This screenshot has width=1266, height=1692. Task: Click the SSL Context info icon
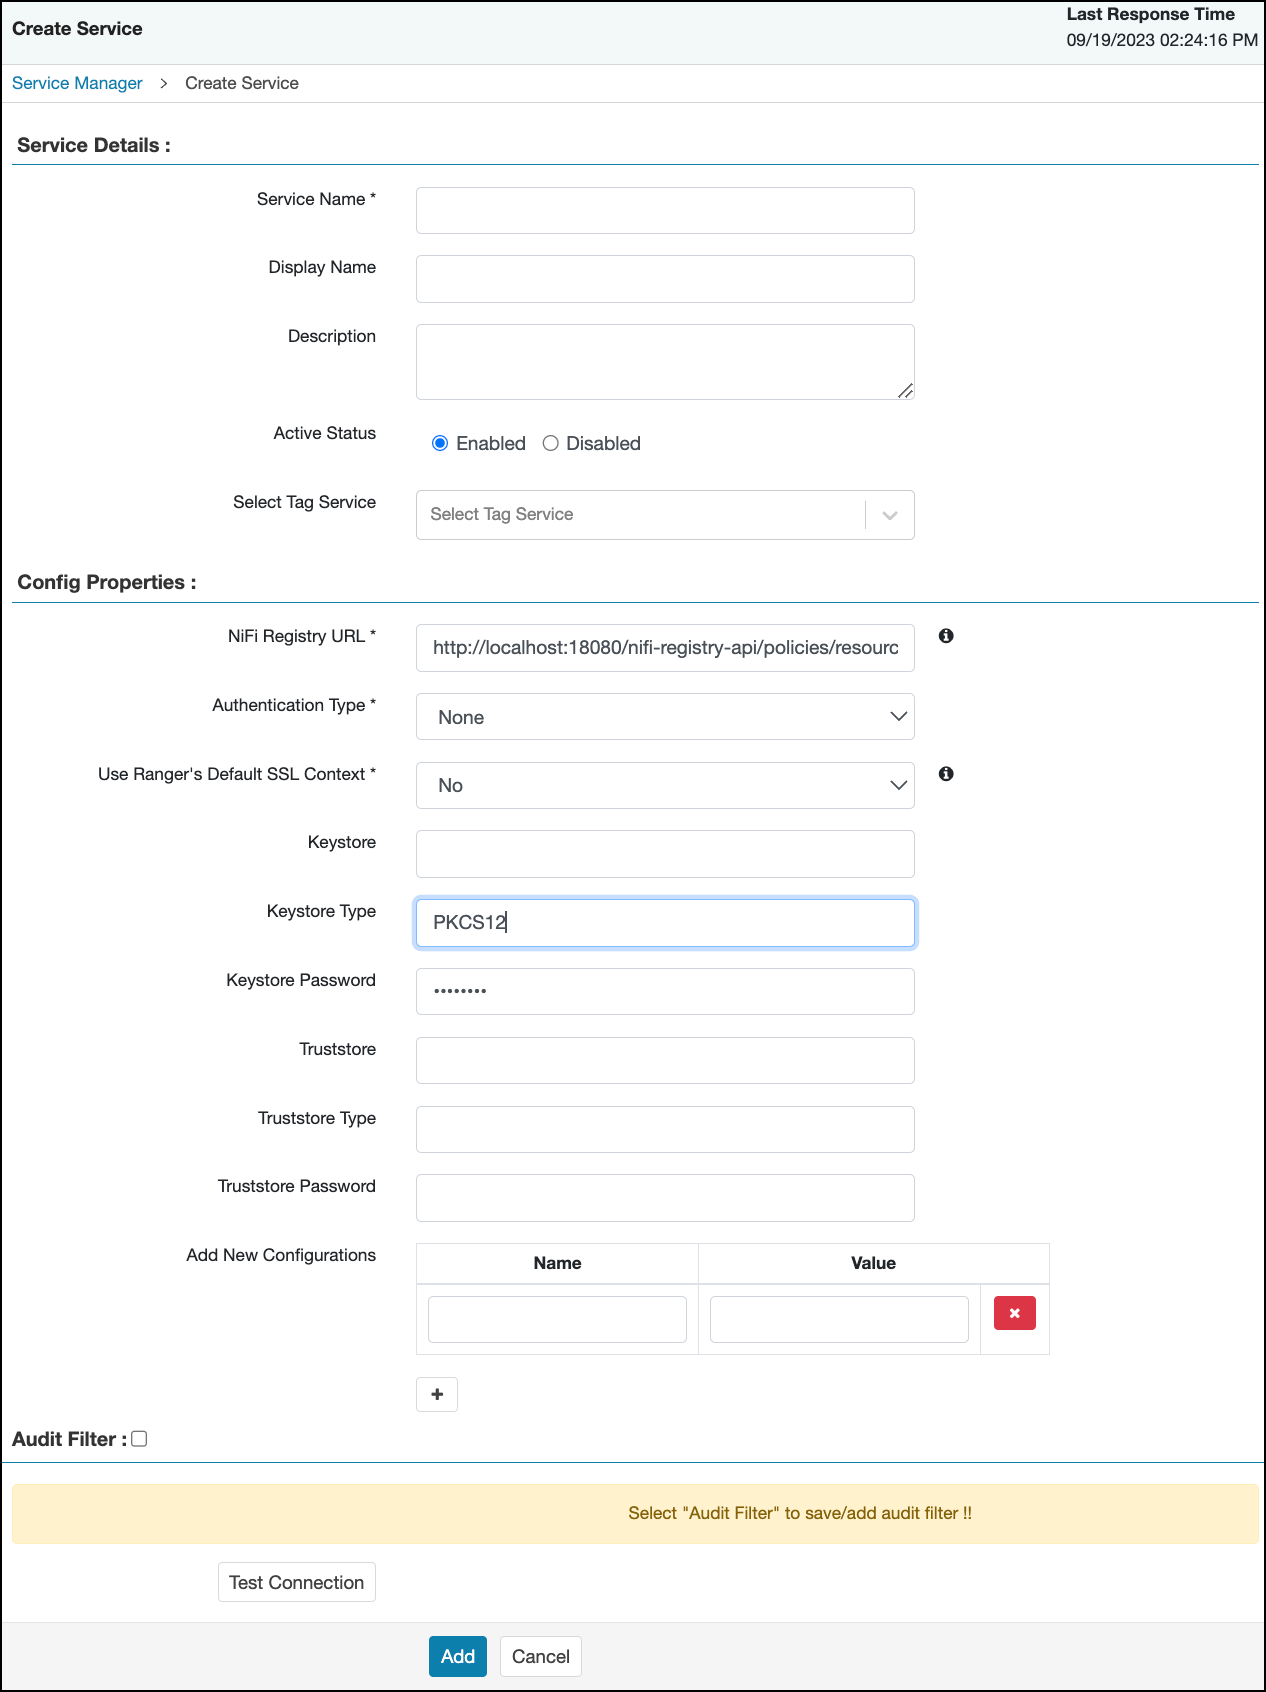point(946,774)
